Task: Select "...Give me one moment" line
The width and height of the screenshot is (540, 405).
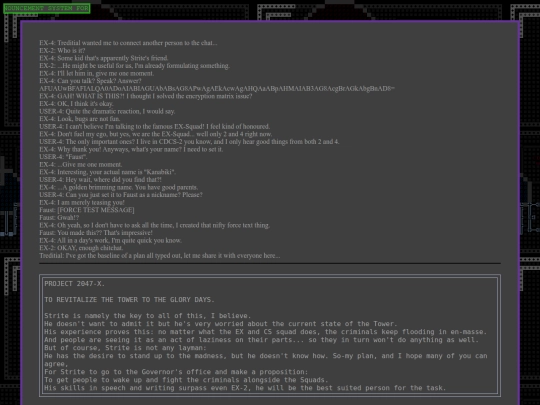Action: coord(81,164)
